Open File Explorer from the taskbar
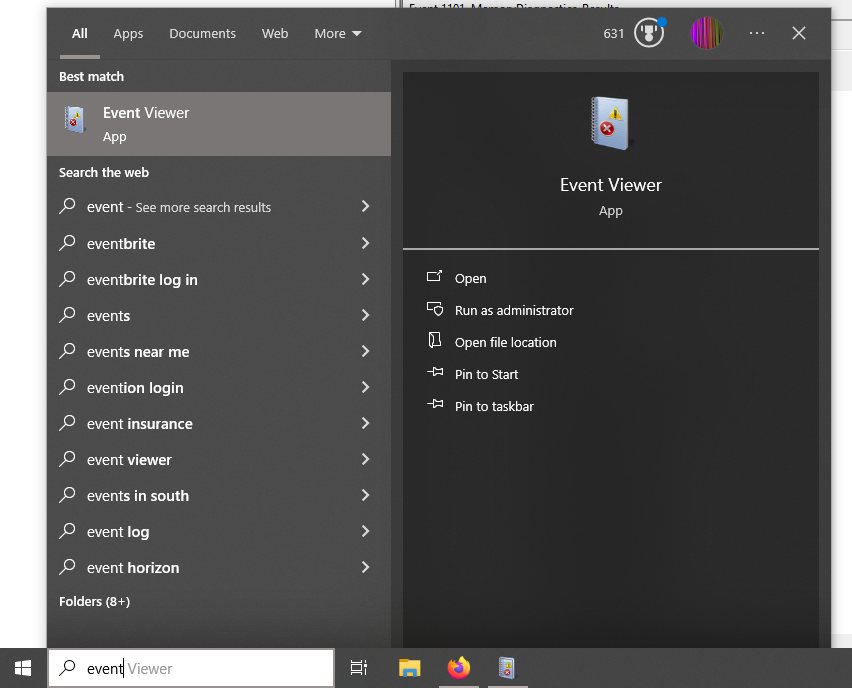852x688 pixels. tap(409, 667)
